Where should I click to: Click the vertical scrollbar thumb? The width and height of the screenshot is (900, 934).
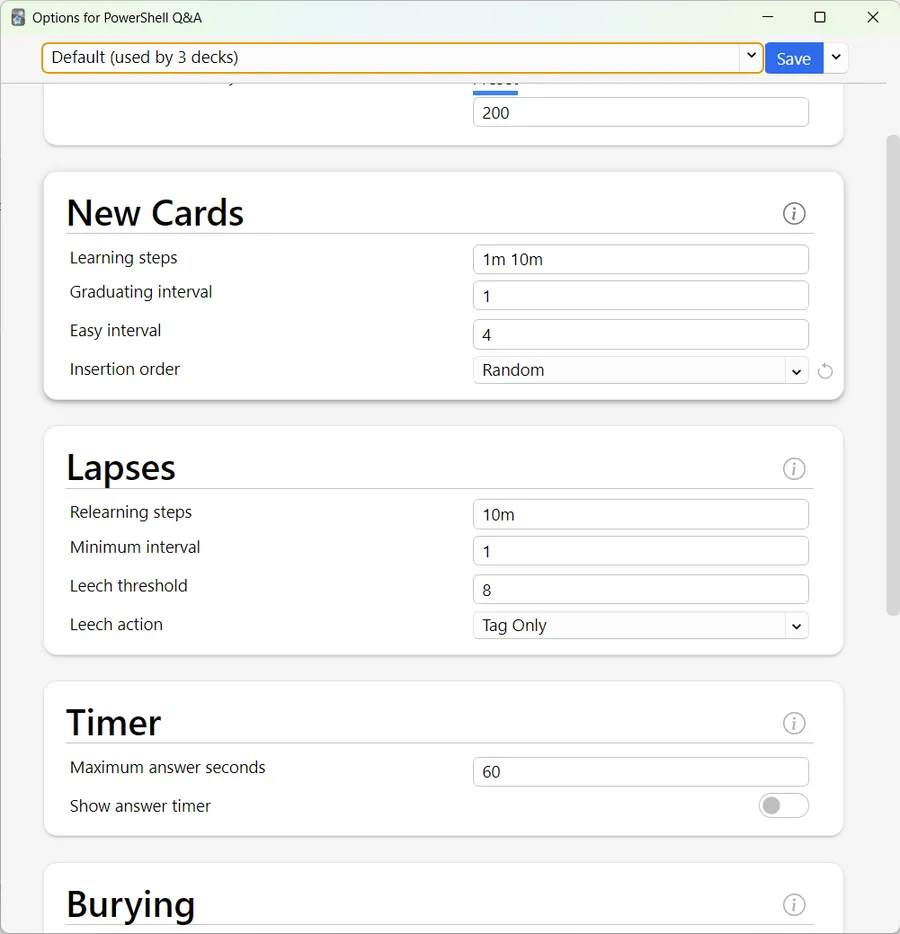click(892, 375)
